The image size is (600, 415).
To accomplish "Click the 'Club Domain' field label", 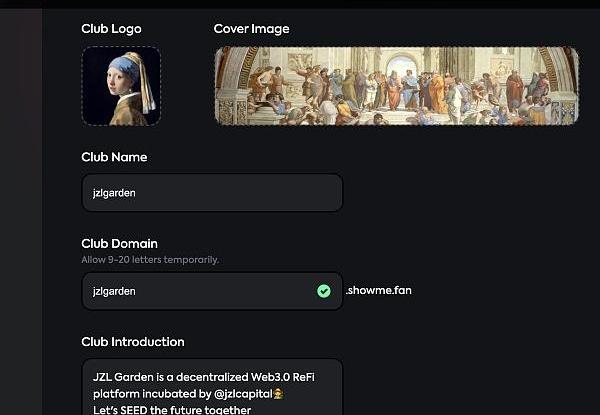I will pos(119,243).
